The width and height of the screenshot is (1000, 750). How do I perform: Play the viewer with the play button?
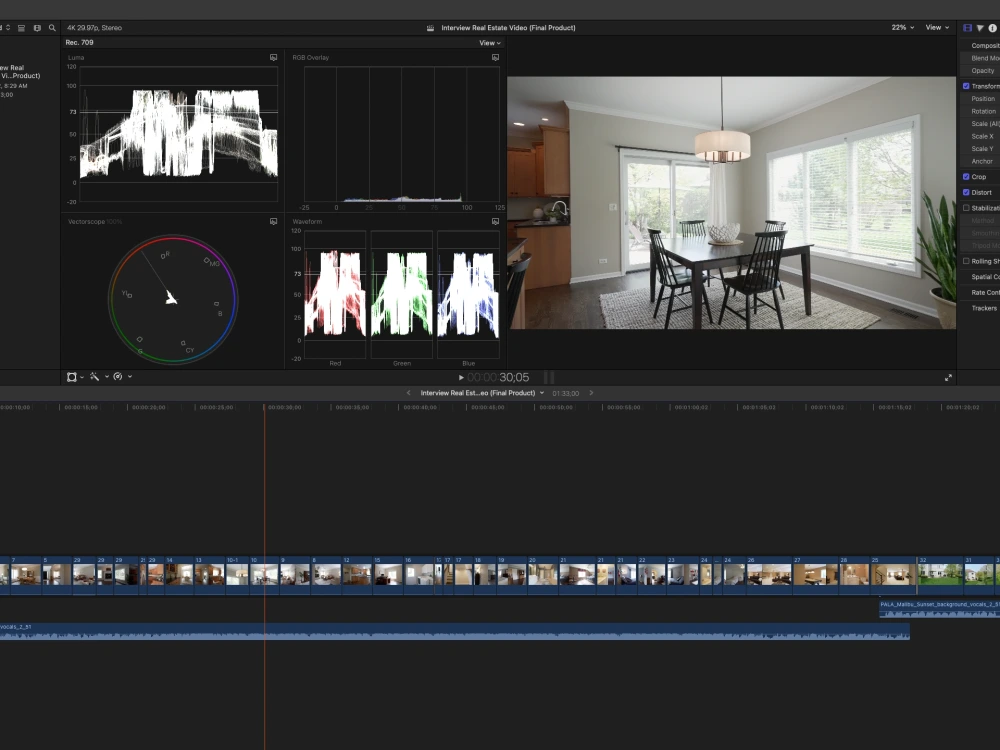(461, 378)
